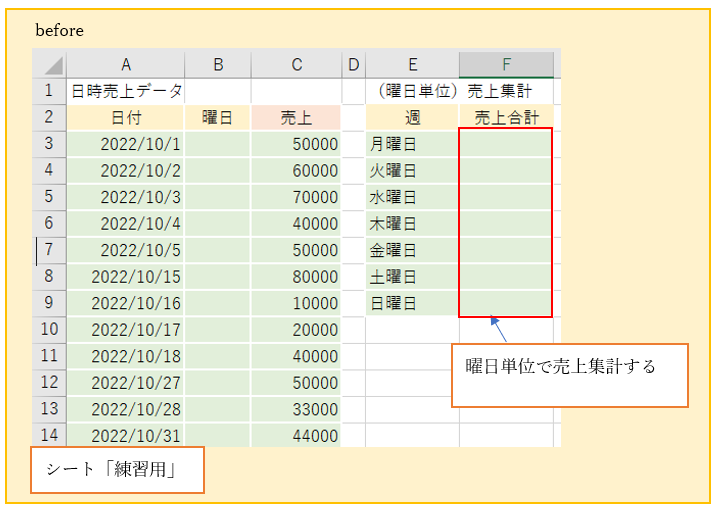Select the narrow column D header
Viewport: 718px width, 512px height.
pos(353,65)
